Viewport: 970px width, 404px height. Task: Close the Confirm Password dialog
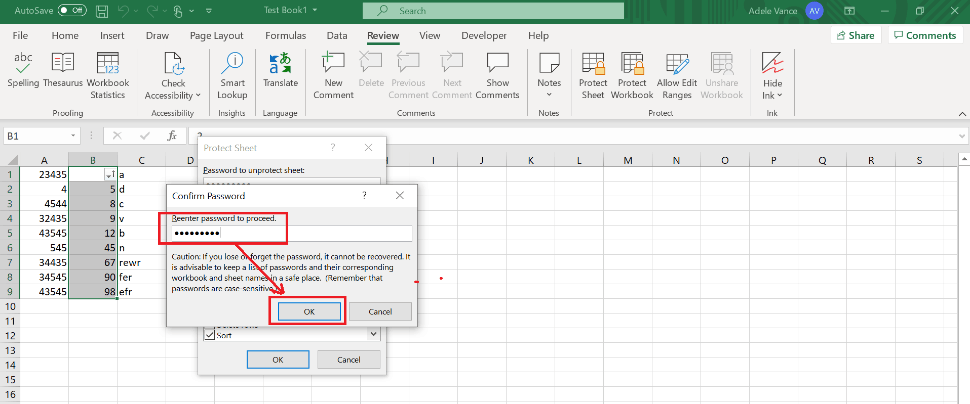[x=400, y=196]
